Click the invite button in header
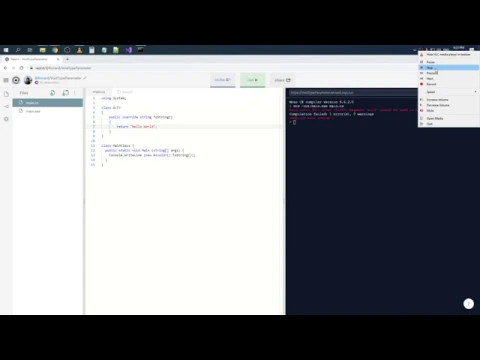Viewport: 480px width, 360px height. pos(223,80)
